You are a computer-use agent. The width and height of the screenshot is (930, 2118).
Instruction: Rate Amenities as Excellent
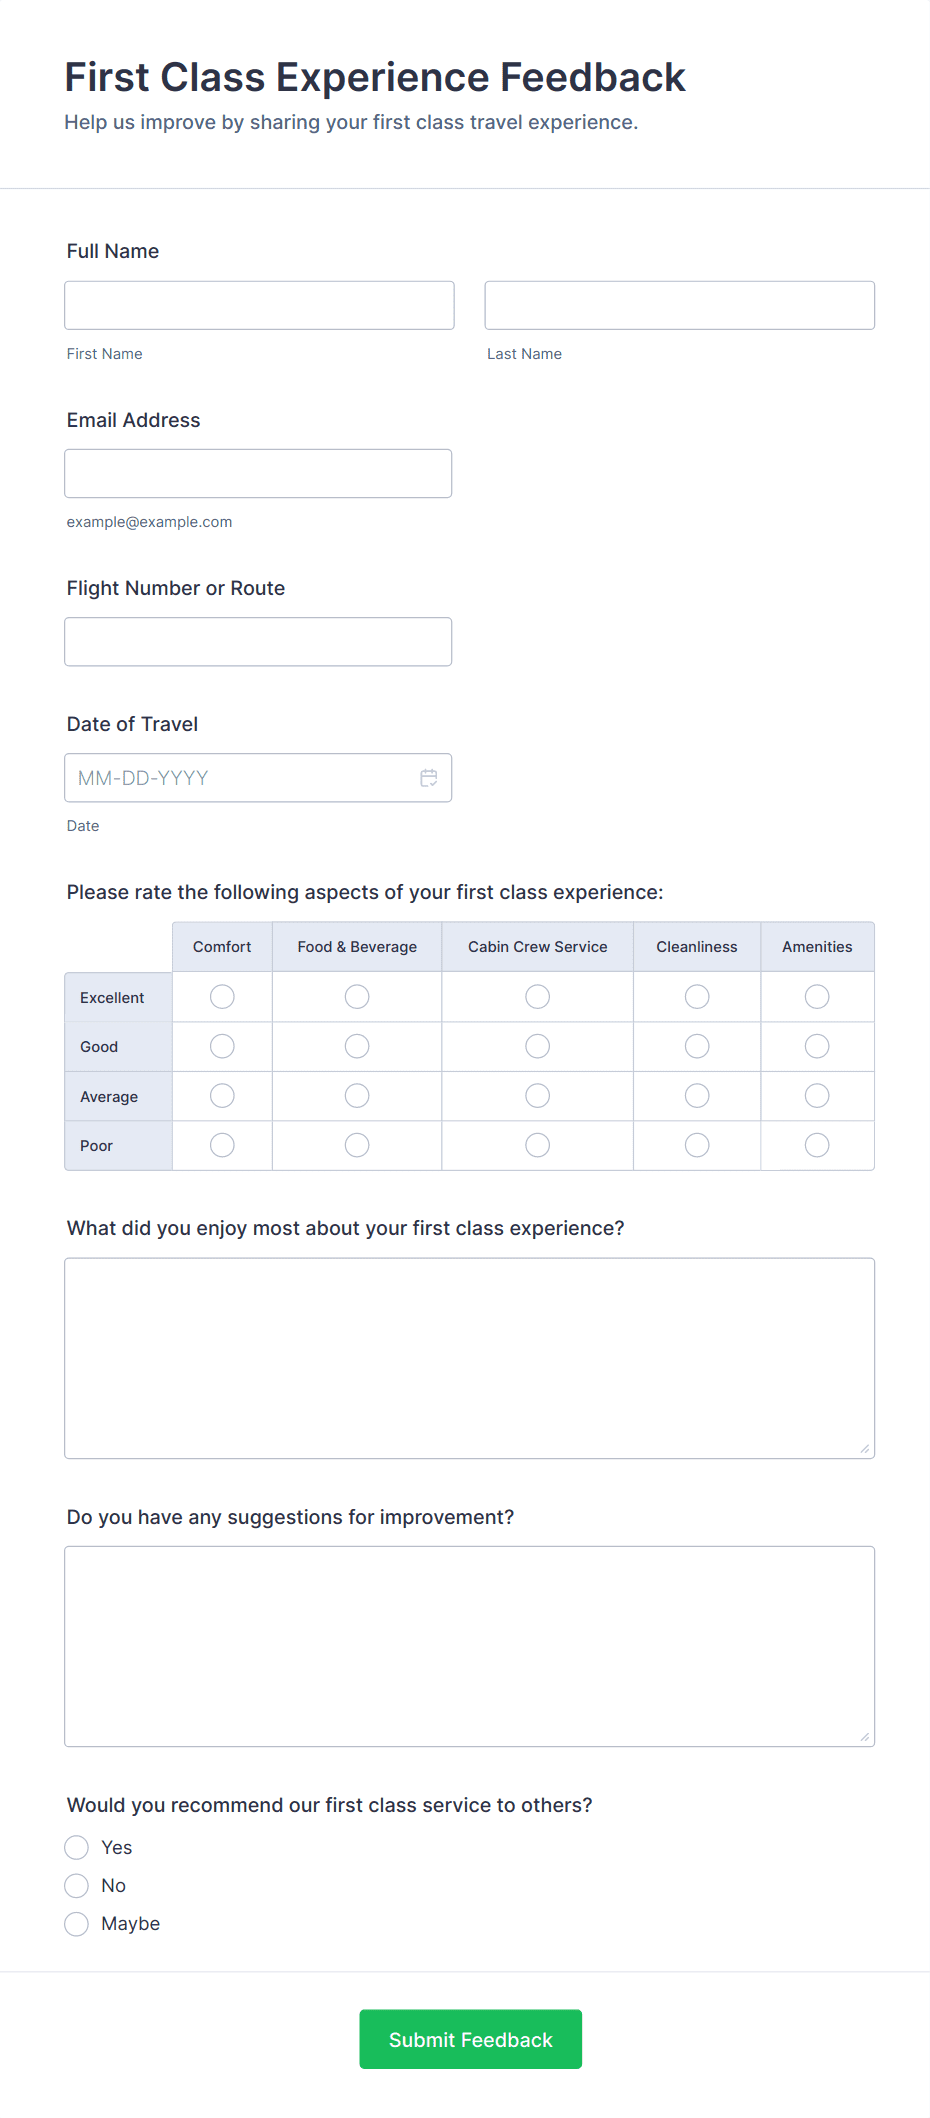click(817, 997)
